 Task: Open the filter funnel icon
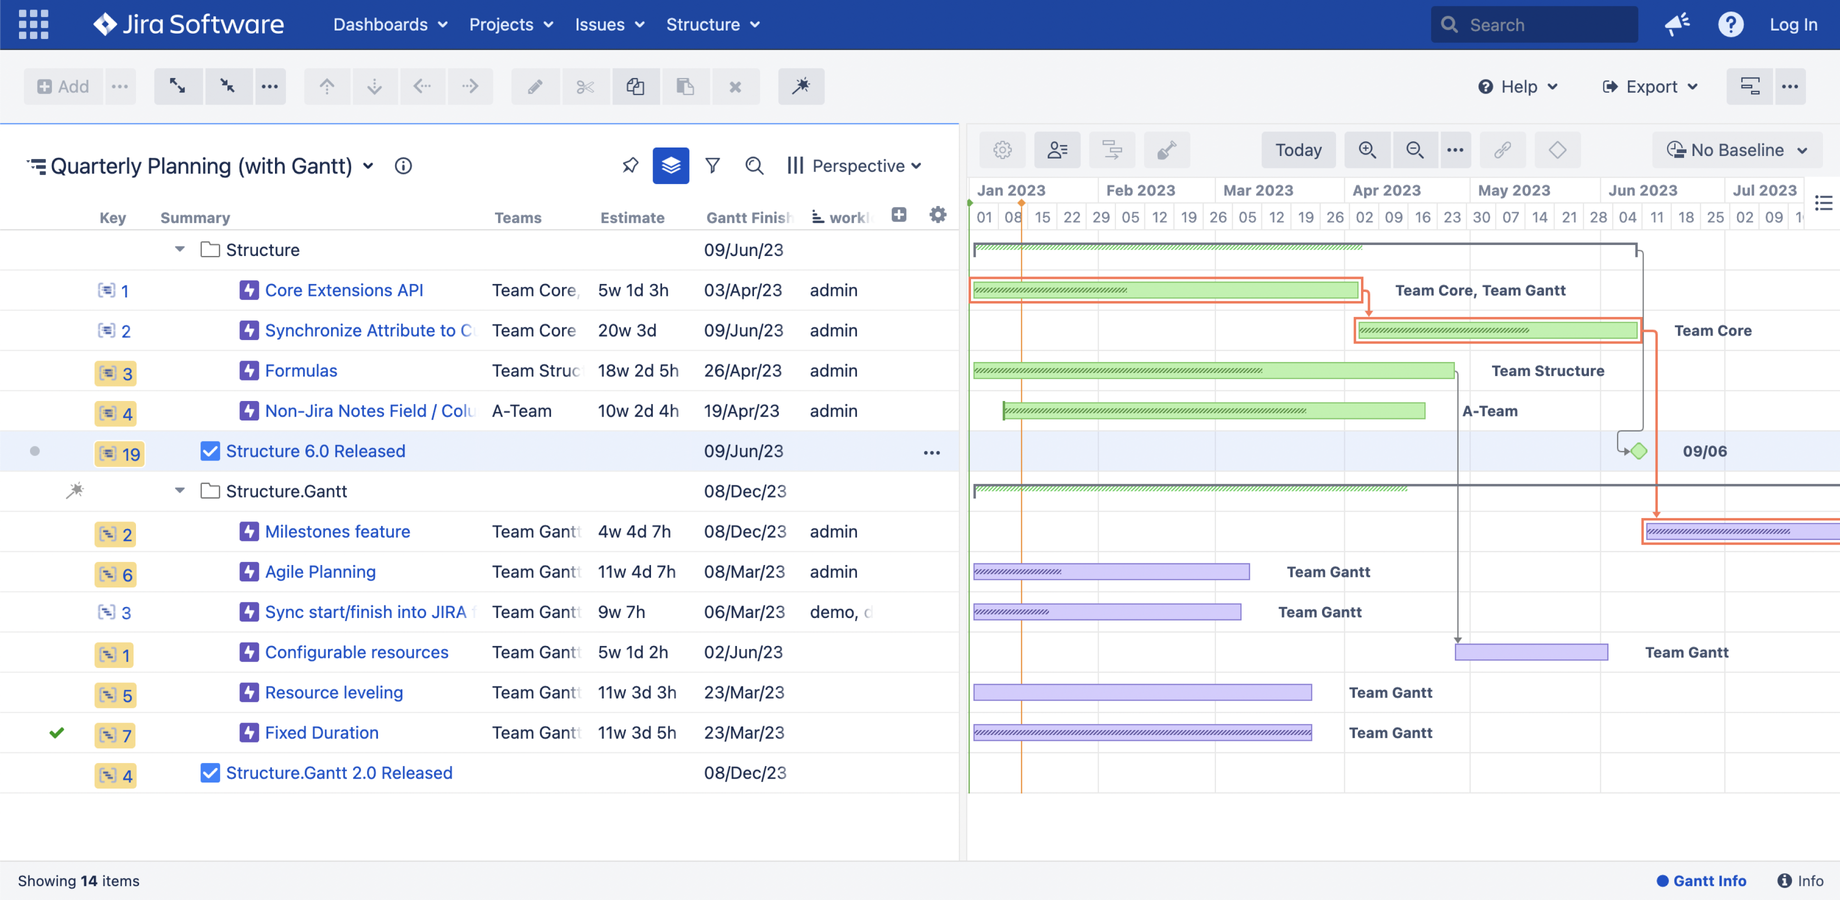(712, 165)
